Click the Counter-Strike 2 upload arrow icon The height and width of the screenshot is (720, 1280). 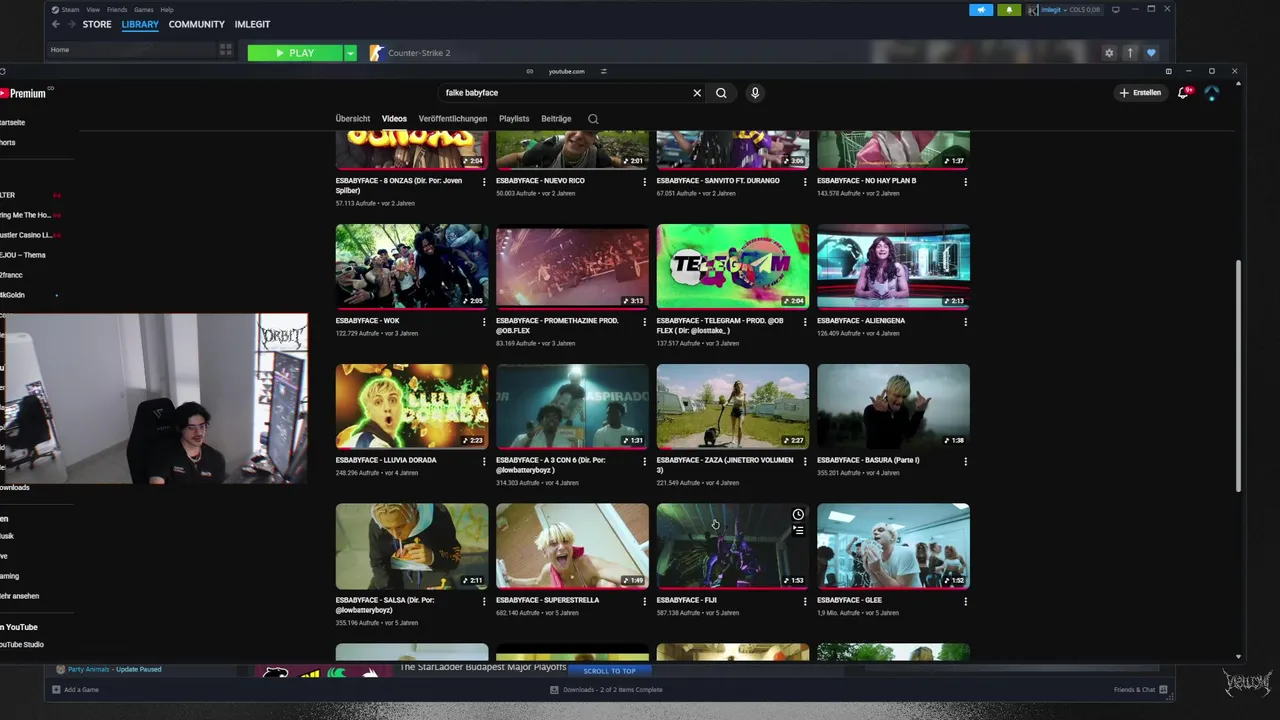(x=1130, y=53)
